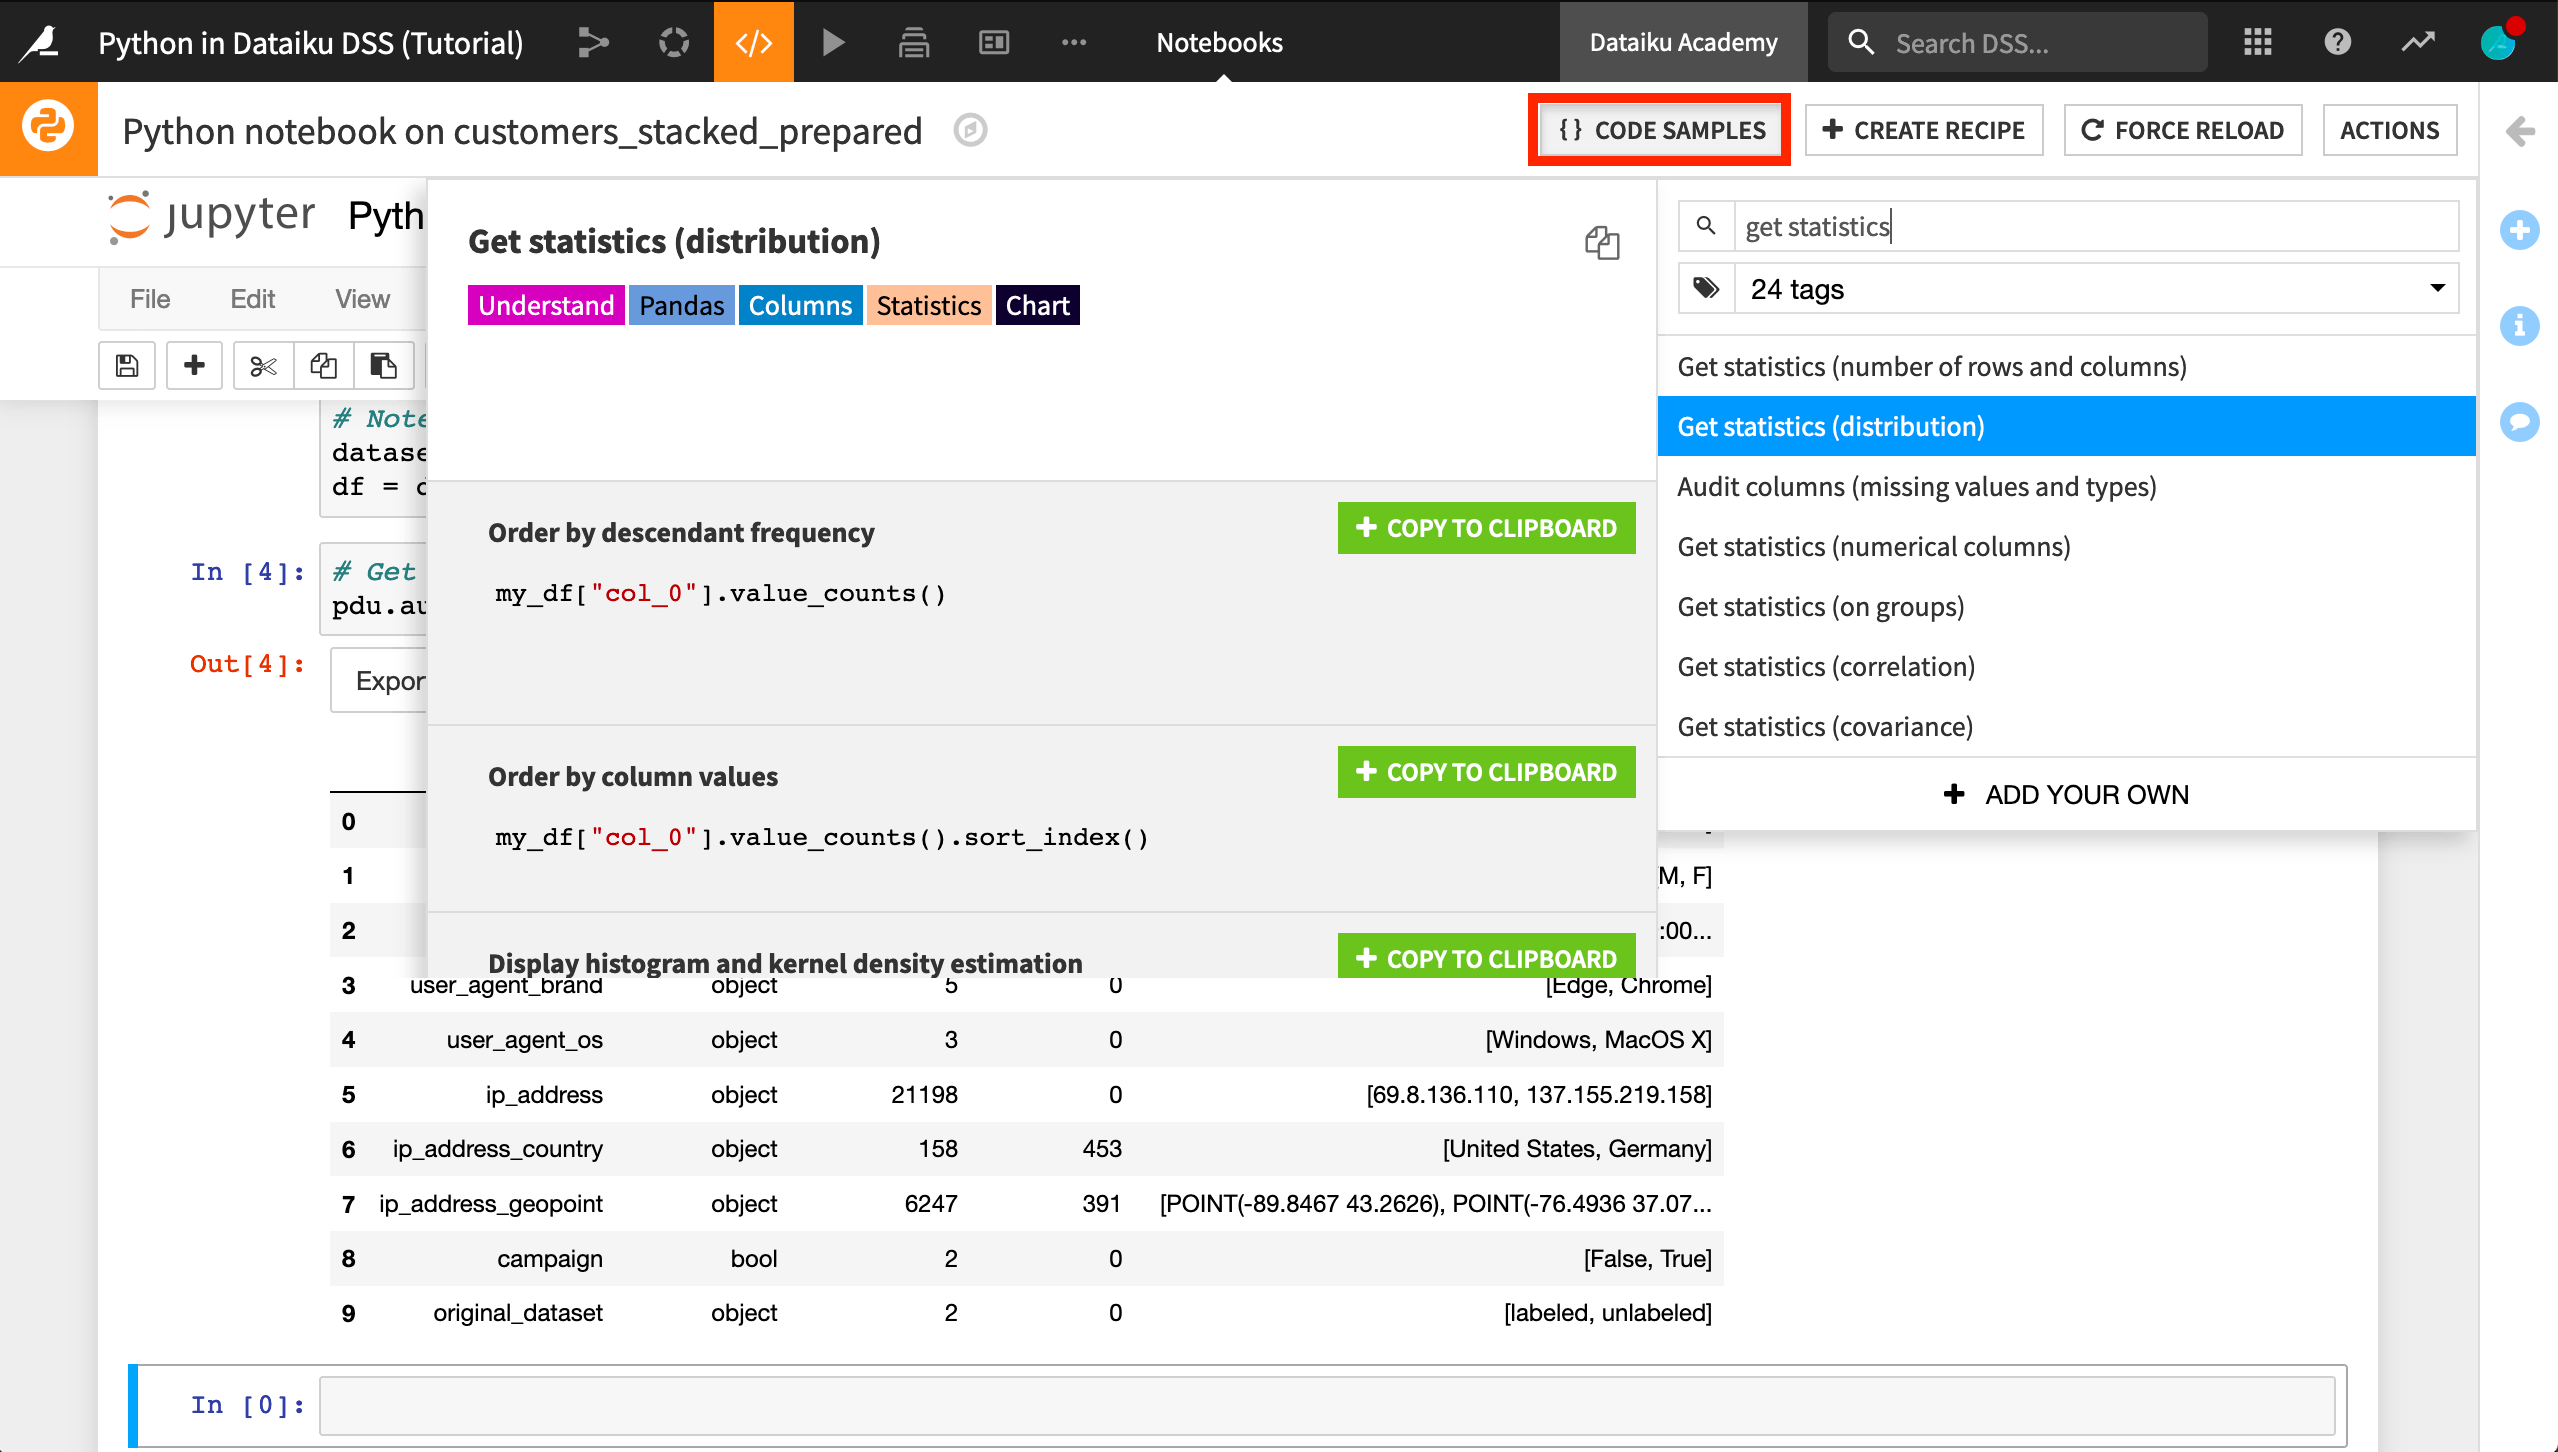
Task: Open the info icon in right sidebar
Action: click(x=2520, y=326)
